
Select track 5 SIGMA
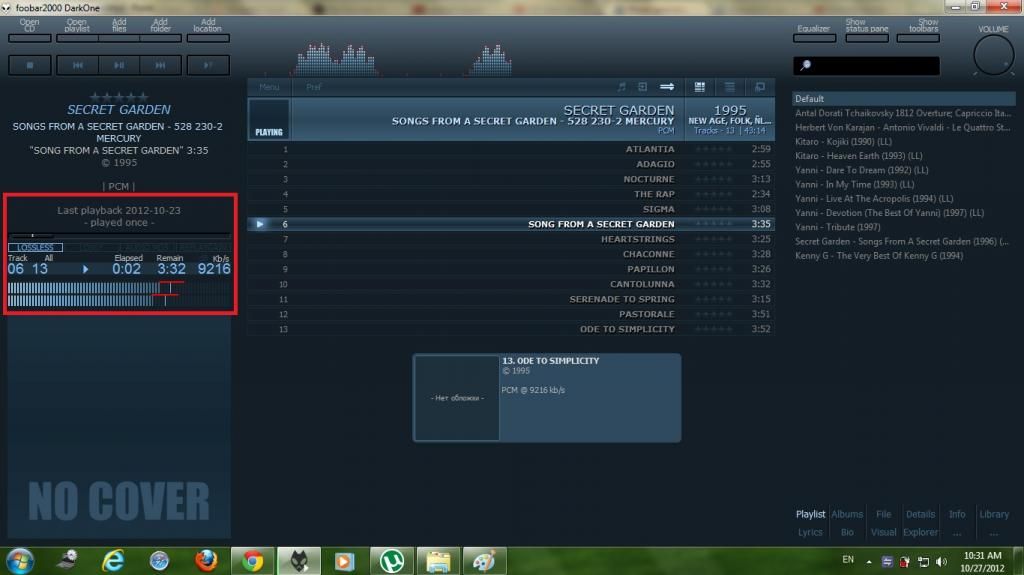pos(511,209)
